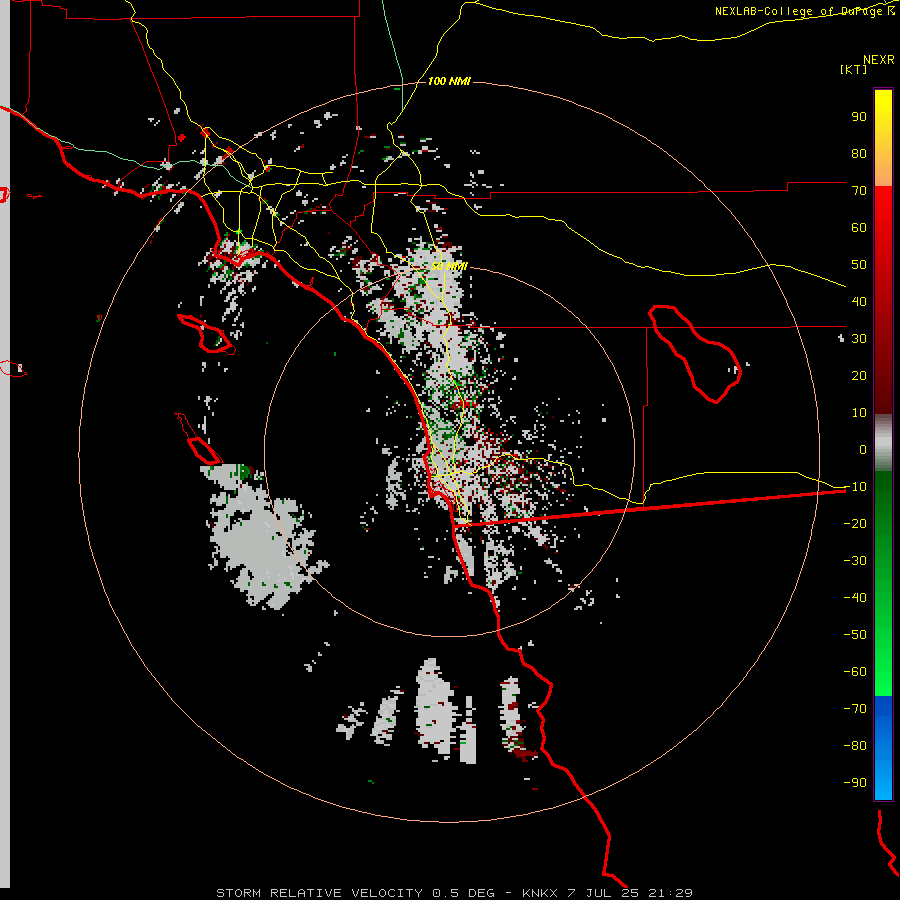Click the 90 value on the velocity scale
This screenshot has width=900, height=900.
859,117
